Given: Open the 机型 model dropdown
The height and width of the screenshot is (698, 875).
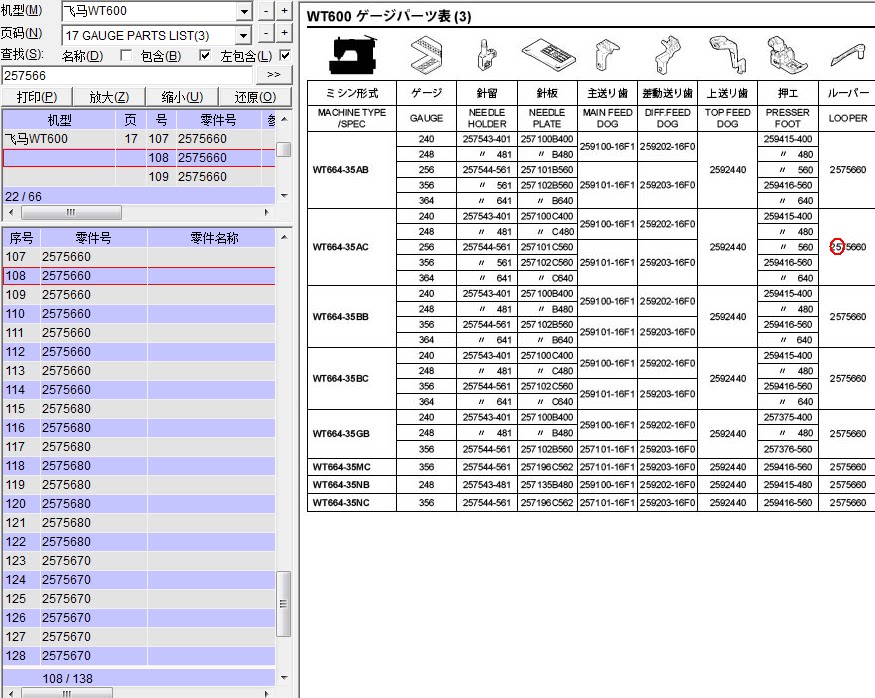Looking at the screenshot, I should click(244, 11).
